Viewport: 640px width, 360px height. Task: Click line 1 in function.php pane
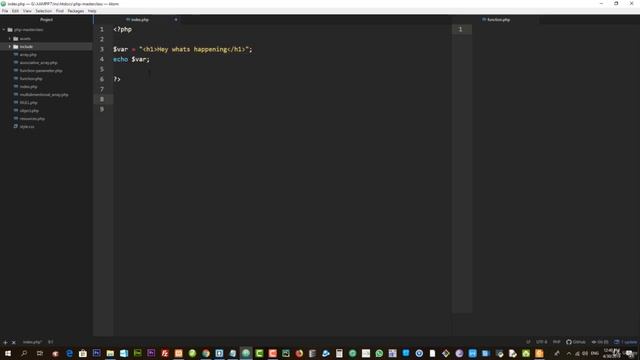coord(460,29)
